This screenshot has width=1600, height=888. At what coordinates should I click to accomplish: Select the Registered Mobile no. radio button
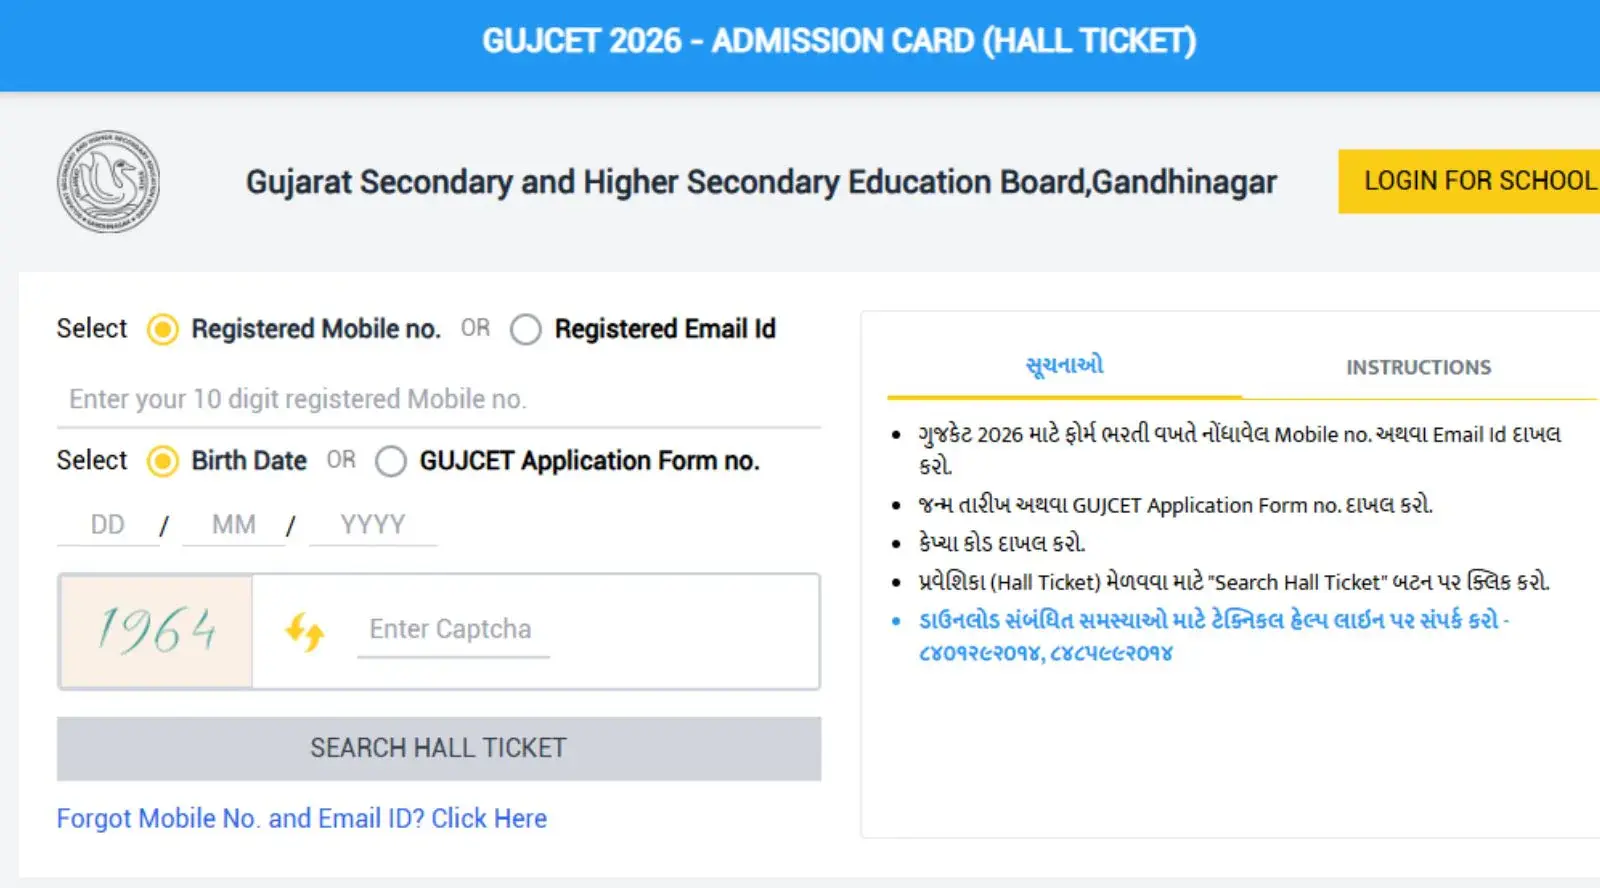163,329
